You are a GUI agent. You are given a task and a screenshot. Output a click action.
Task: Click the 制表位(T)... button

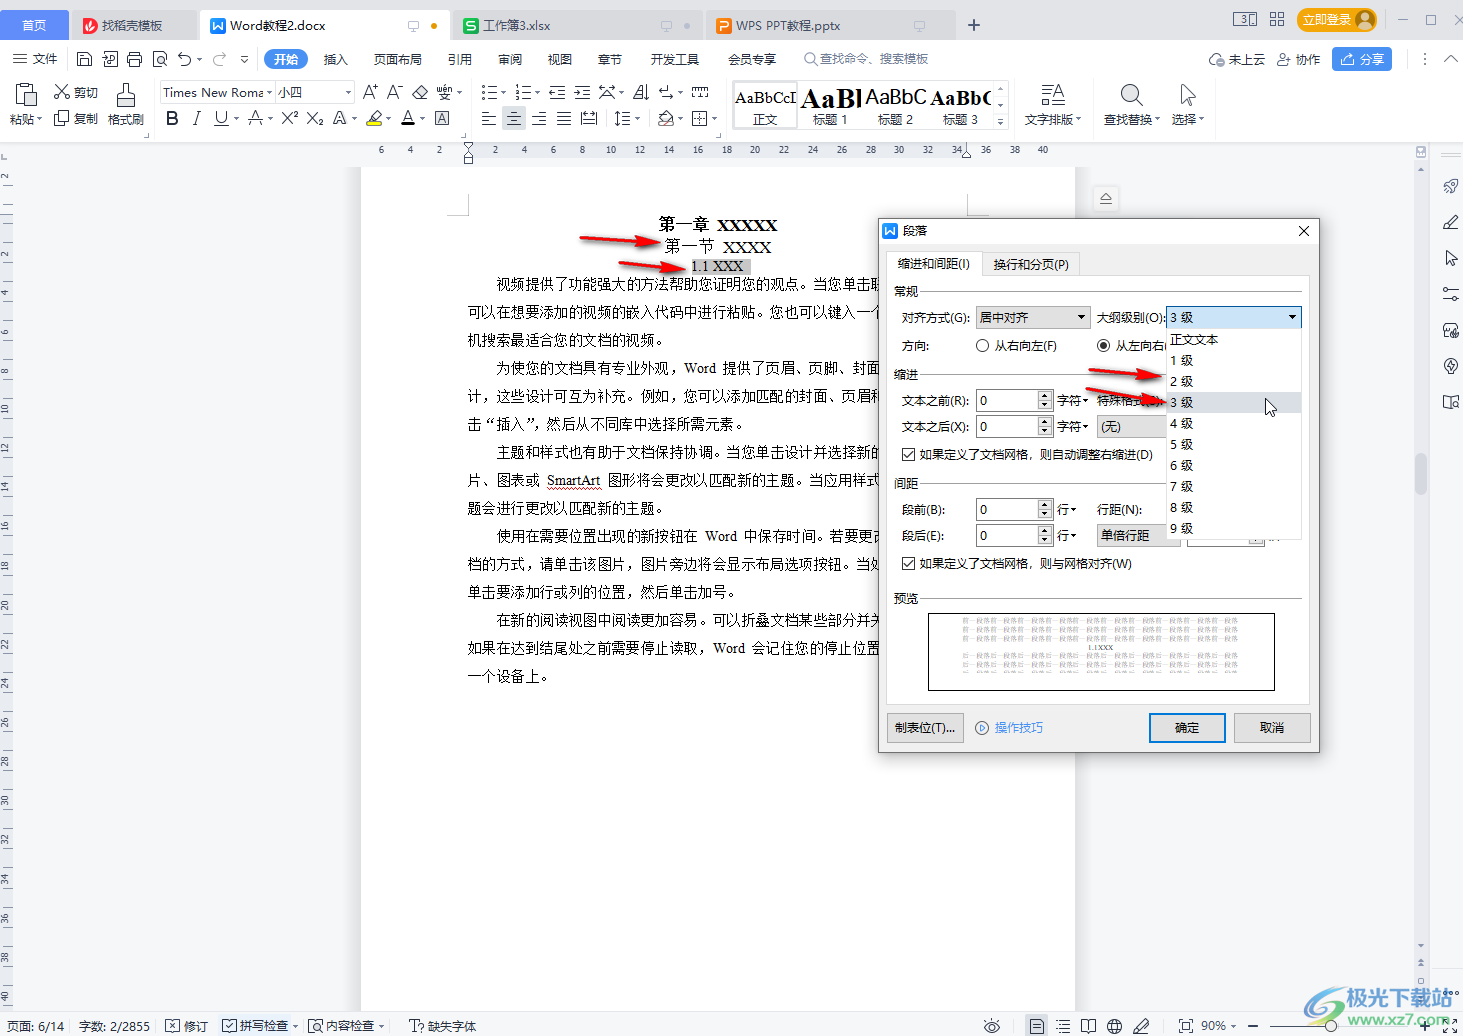pos(925,727)
